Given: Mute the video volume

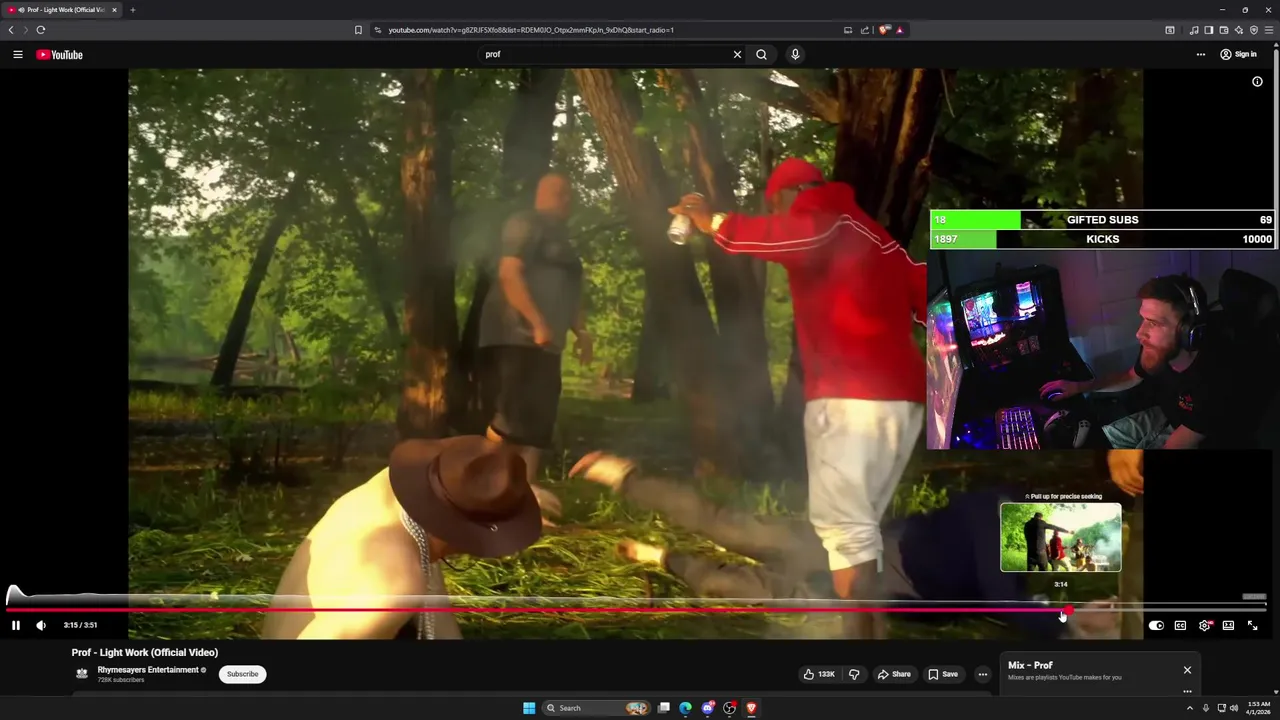Looking at the screenshot, I should point(41,625).
